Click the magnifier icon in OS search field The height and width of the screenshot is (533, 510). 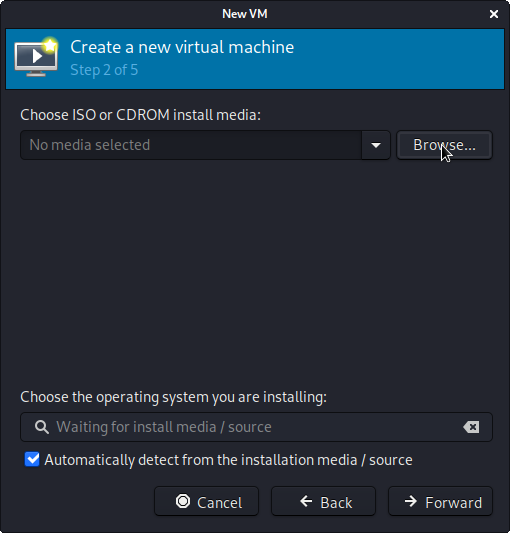point(42,427)
